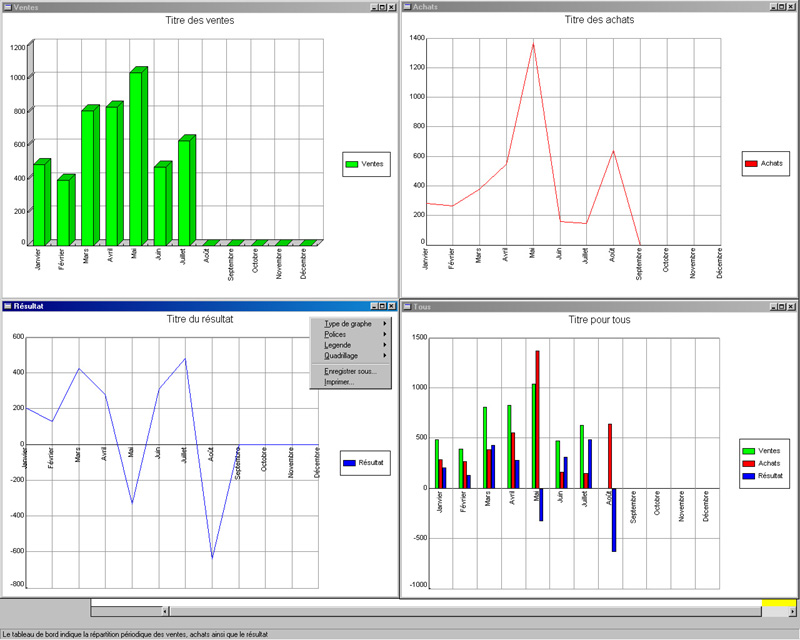Click the Achats window title bar
This screenshot has width=800, height=640.
[x=580, y=6]
